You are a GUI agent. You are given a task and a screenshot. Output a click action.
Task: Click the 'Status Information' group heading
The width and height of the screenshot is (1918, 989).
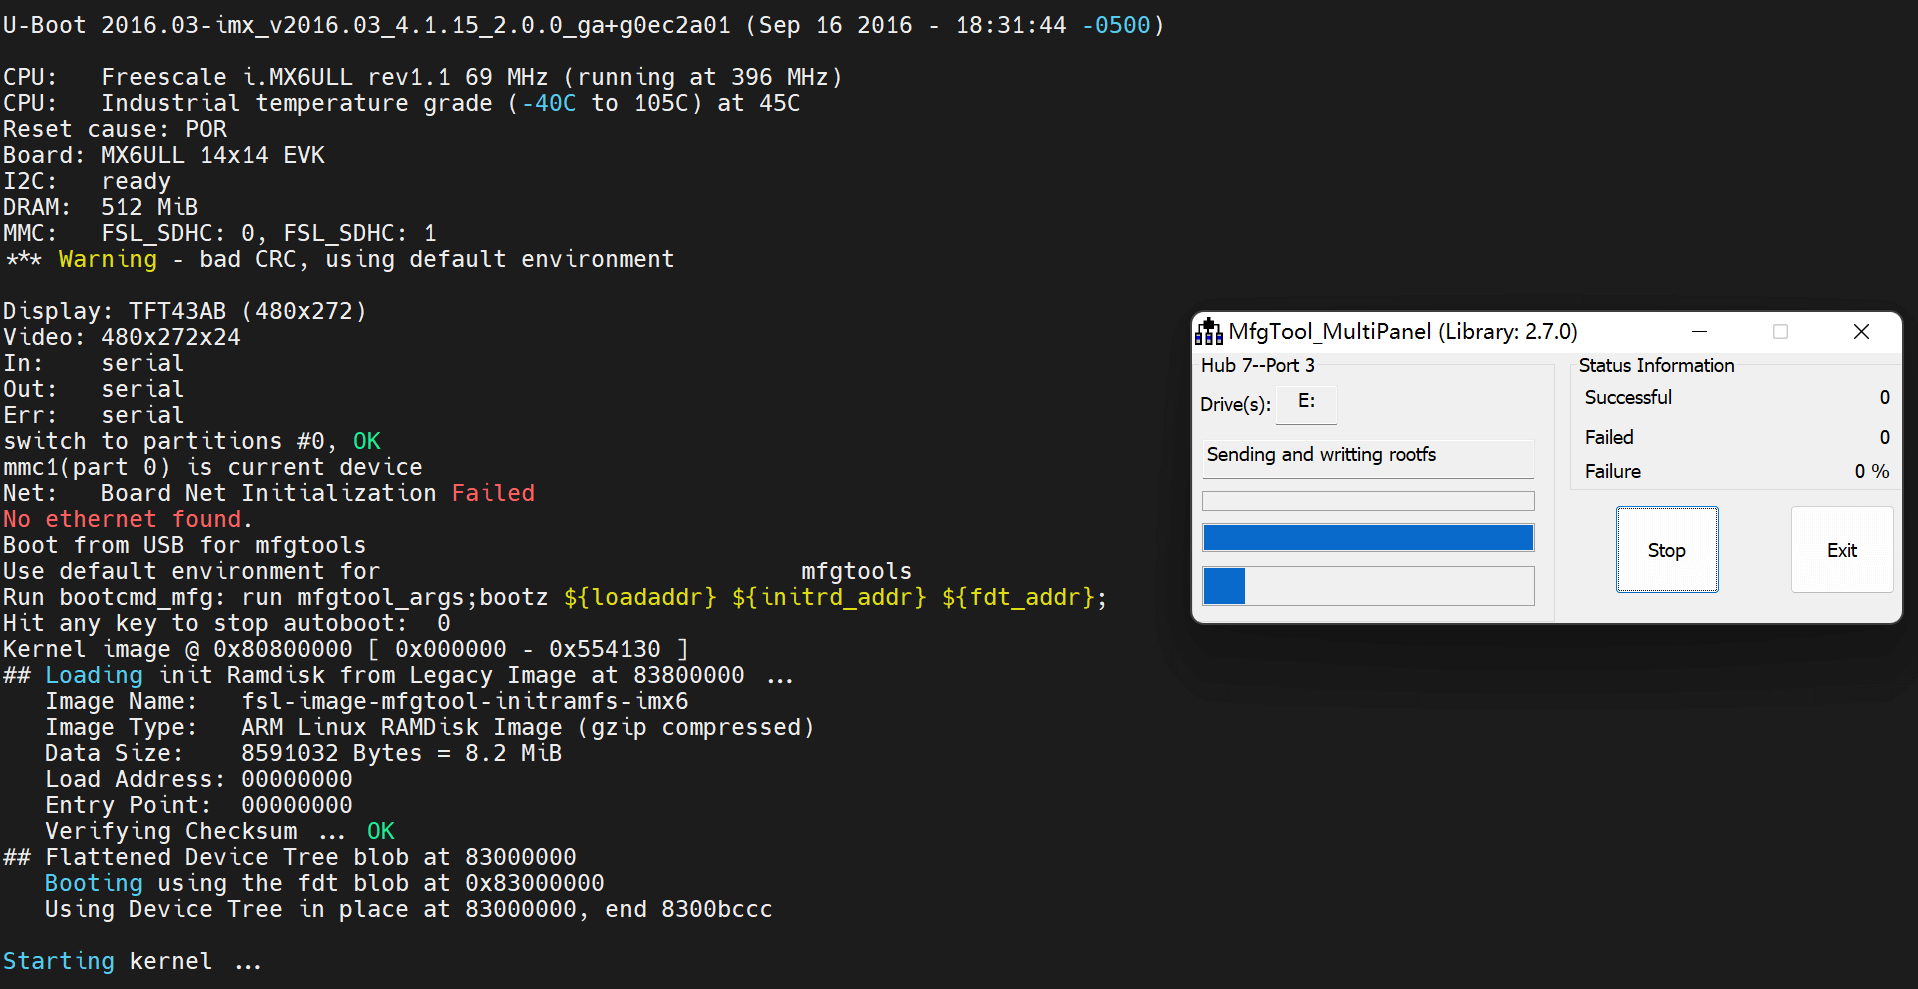click(x=1656, y=366)
